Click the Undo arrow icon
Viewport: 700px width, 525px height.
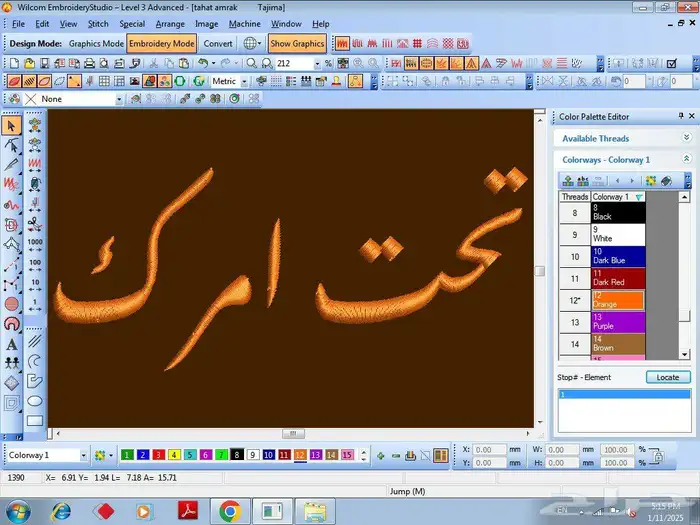[203, 63]
